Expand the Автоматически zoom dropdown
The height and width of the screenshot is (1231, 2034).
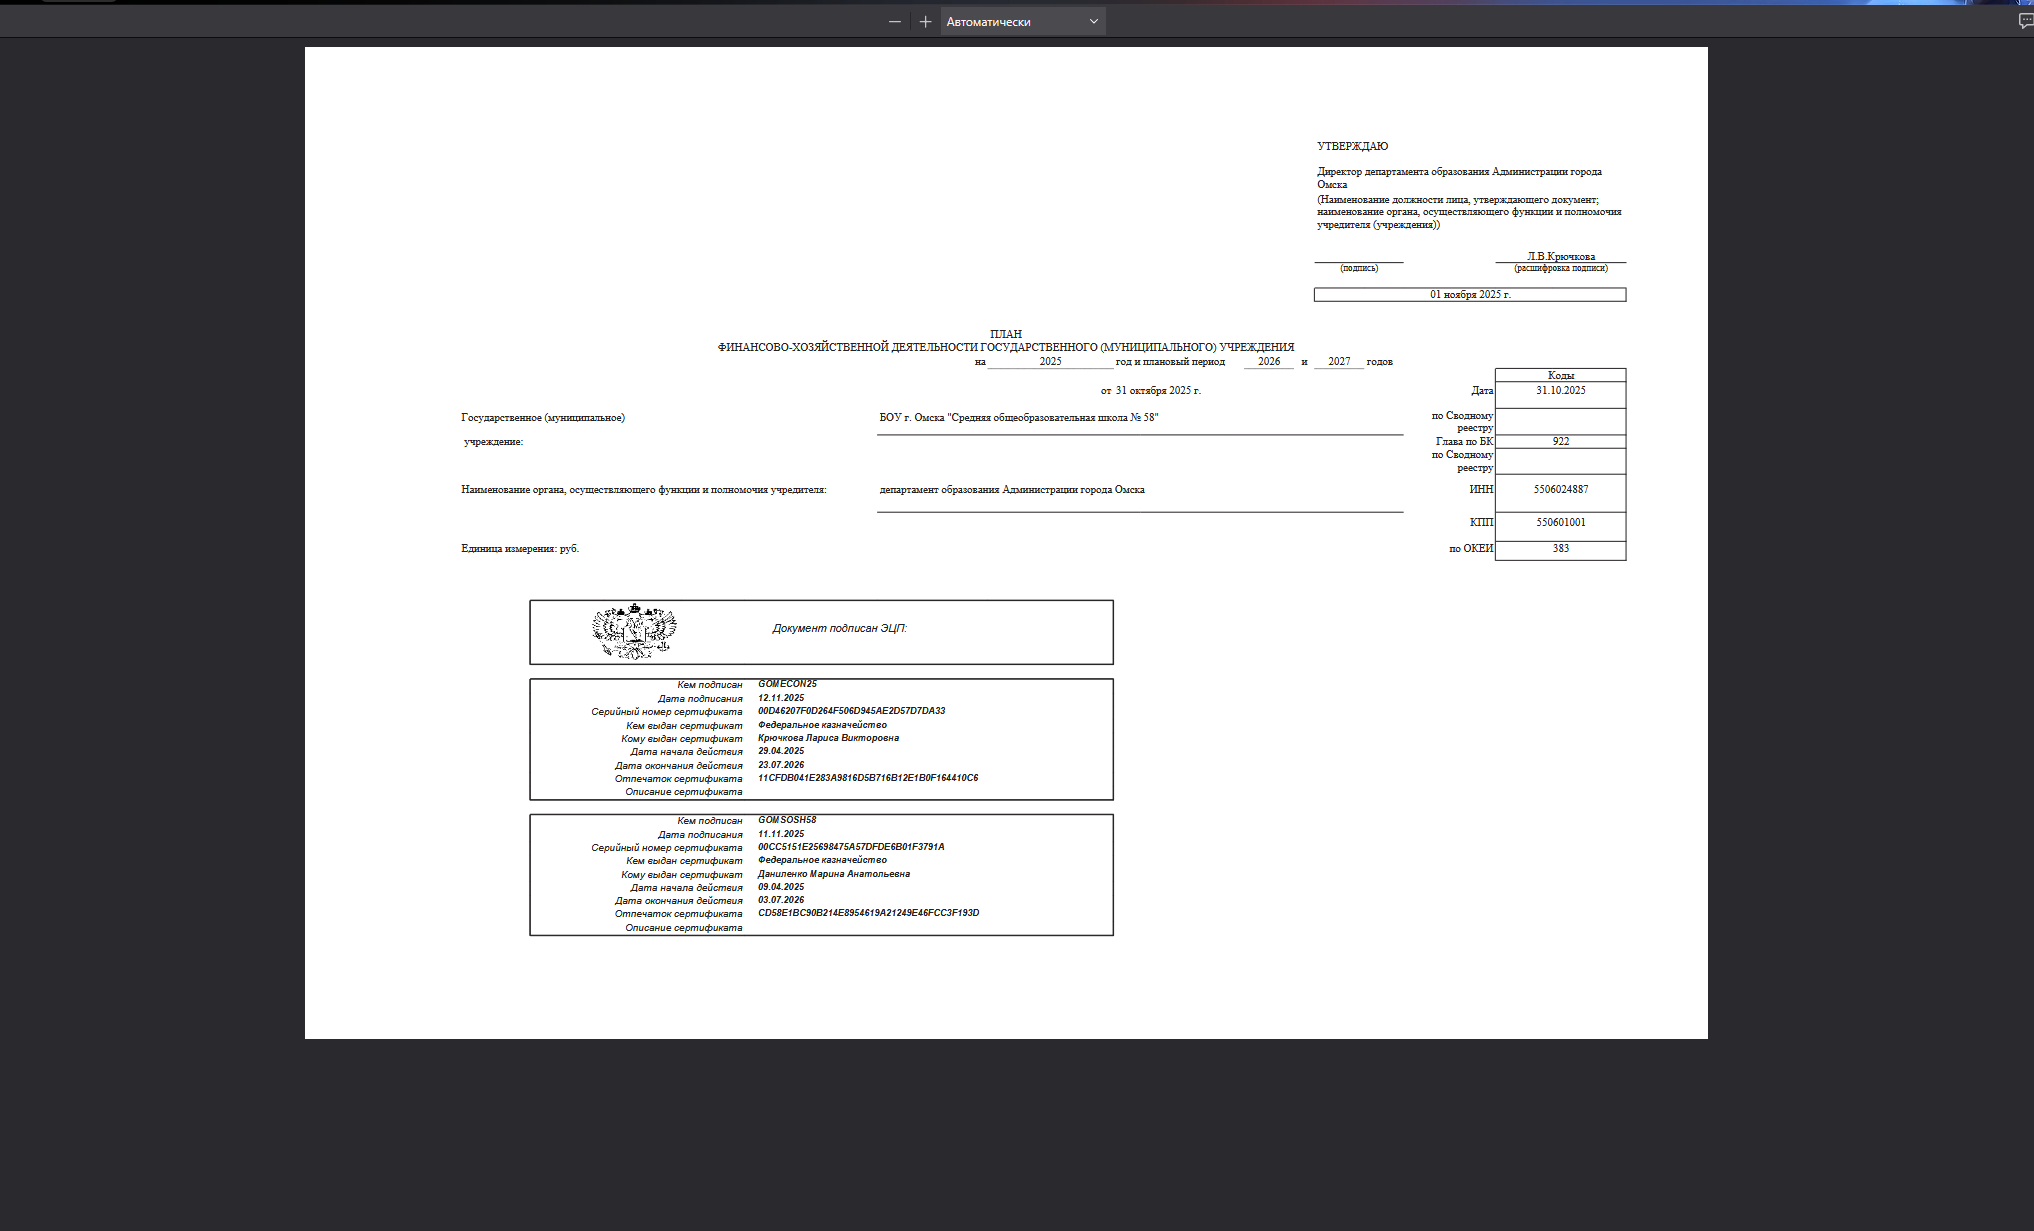pos(1023,21)
